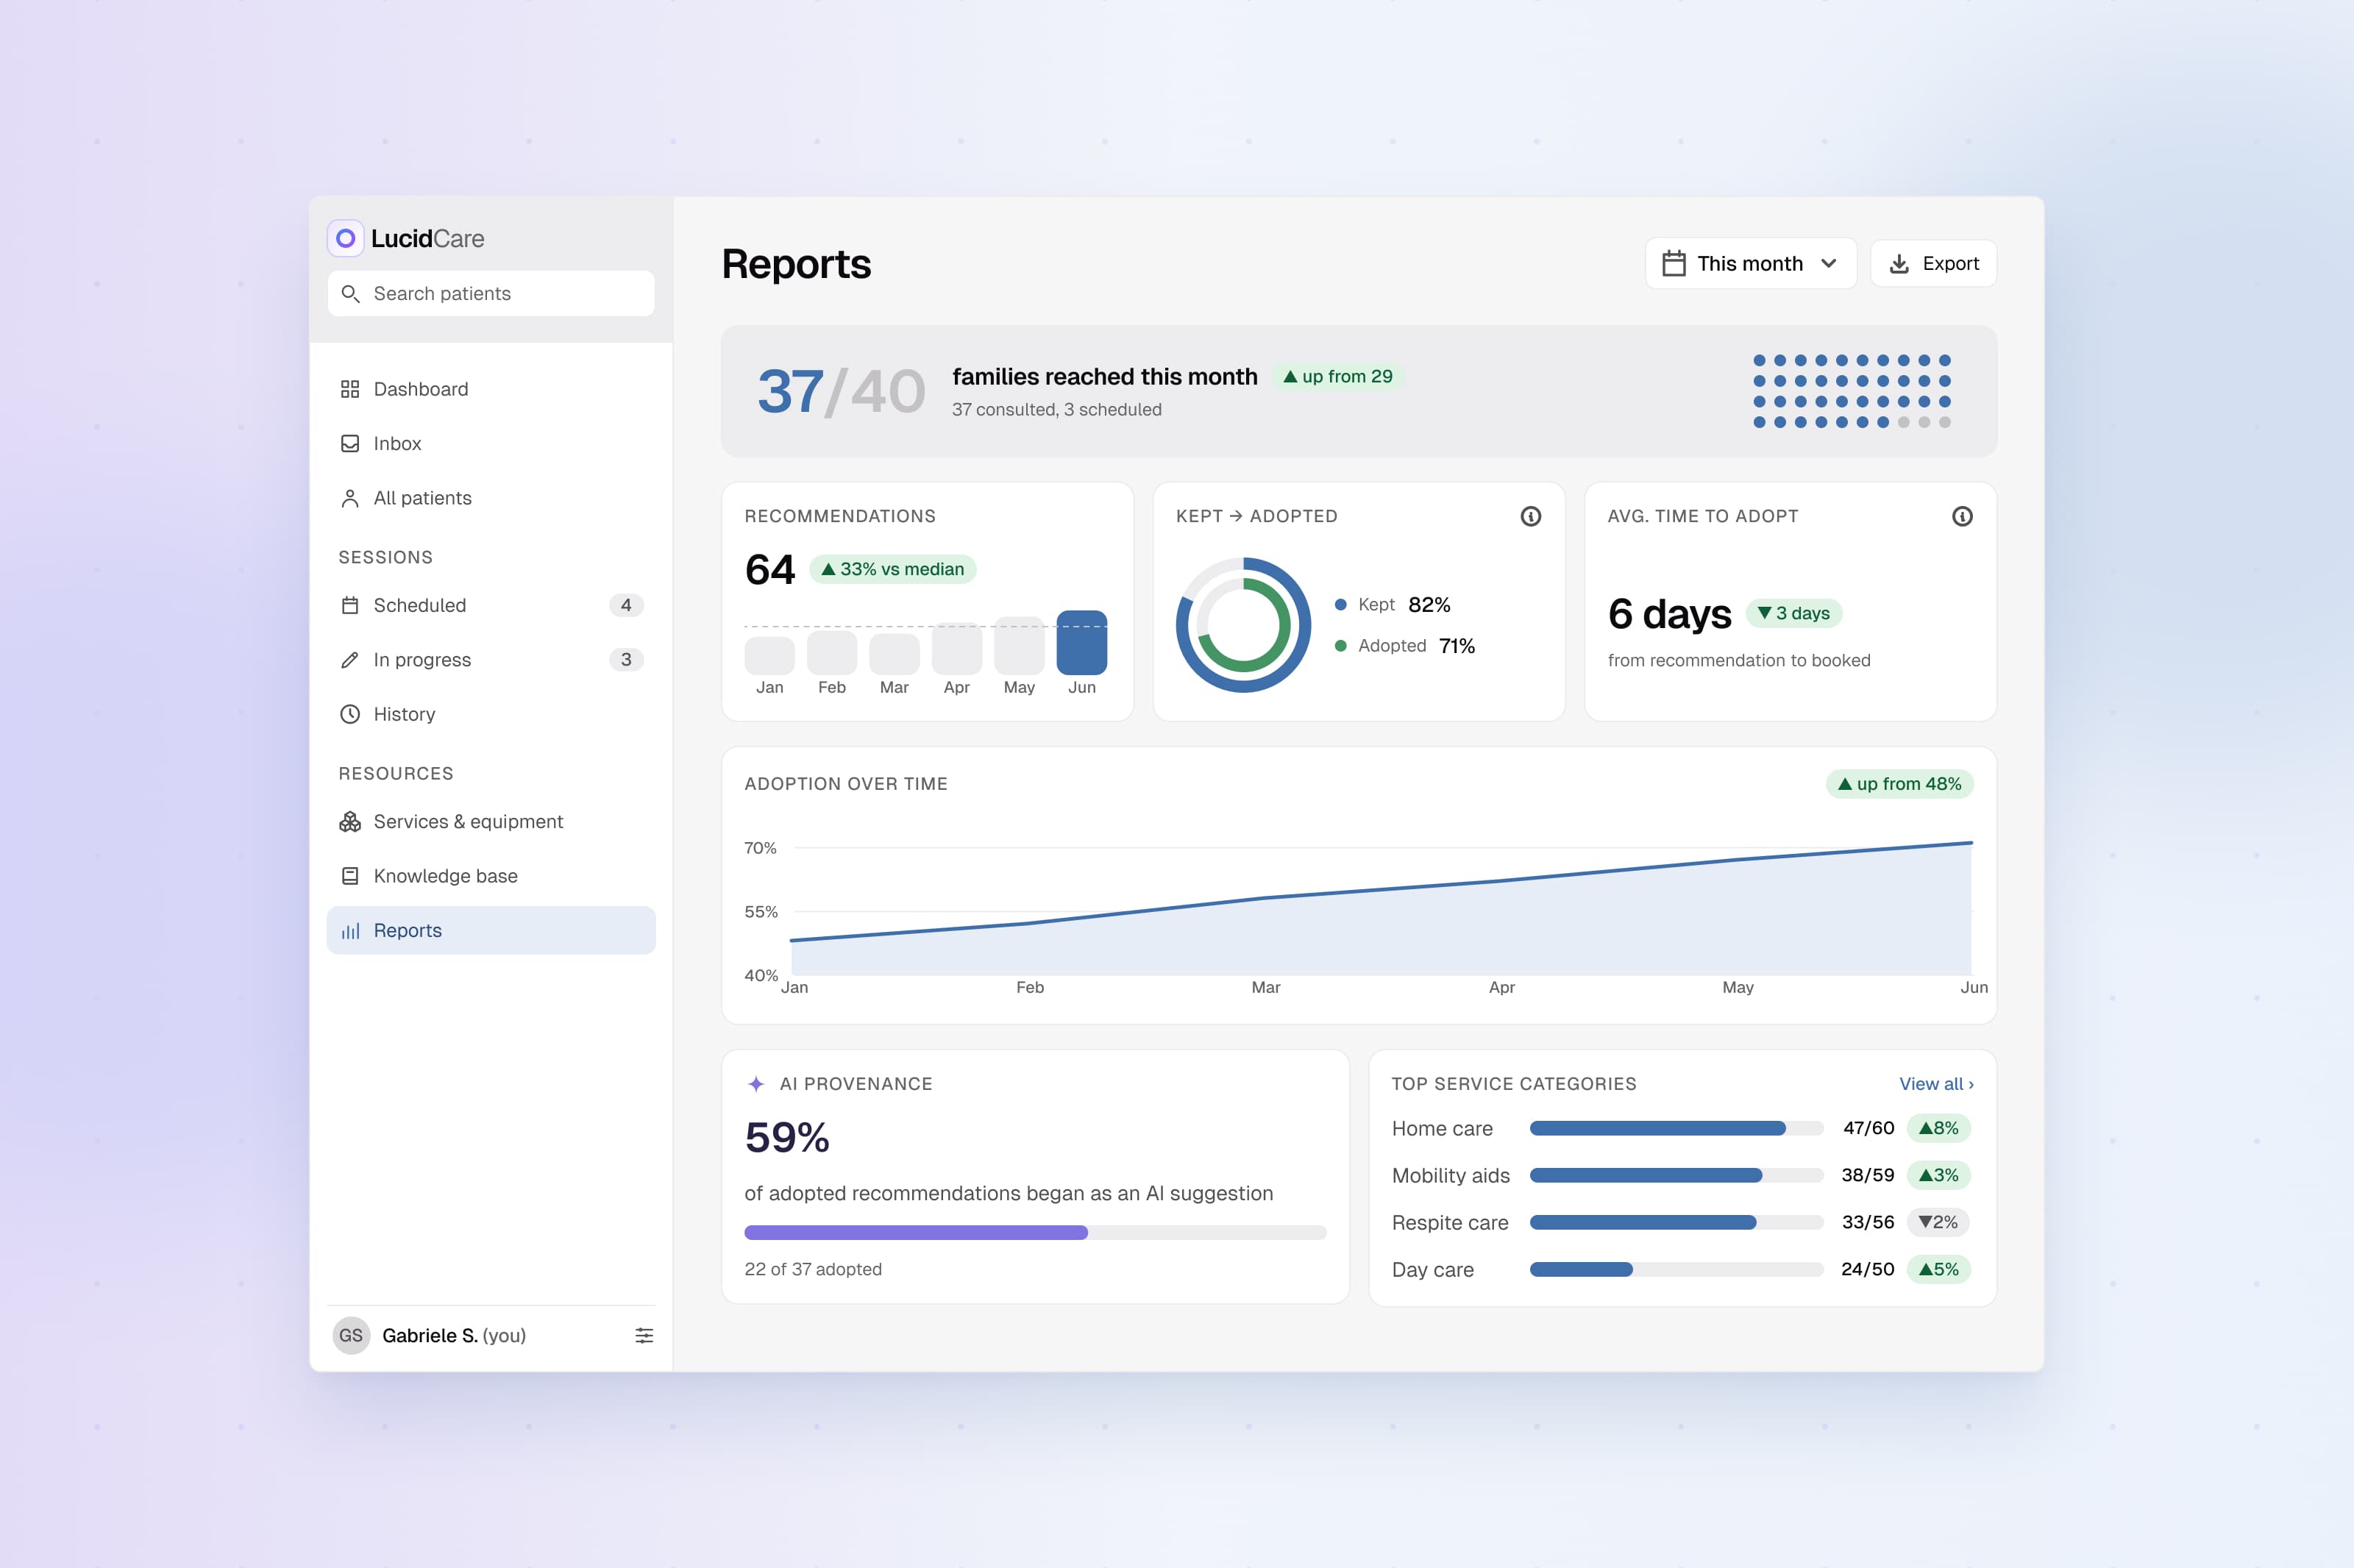Click the AI provenance progress bar

[1035, 1233]
